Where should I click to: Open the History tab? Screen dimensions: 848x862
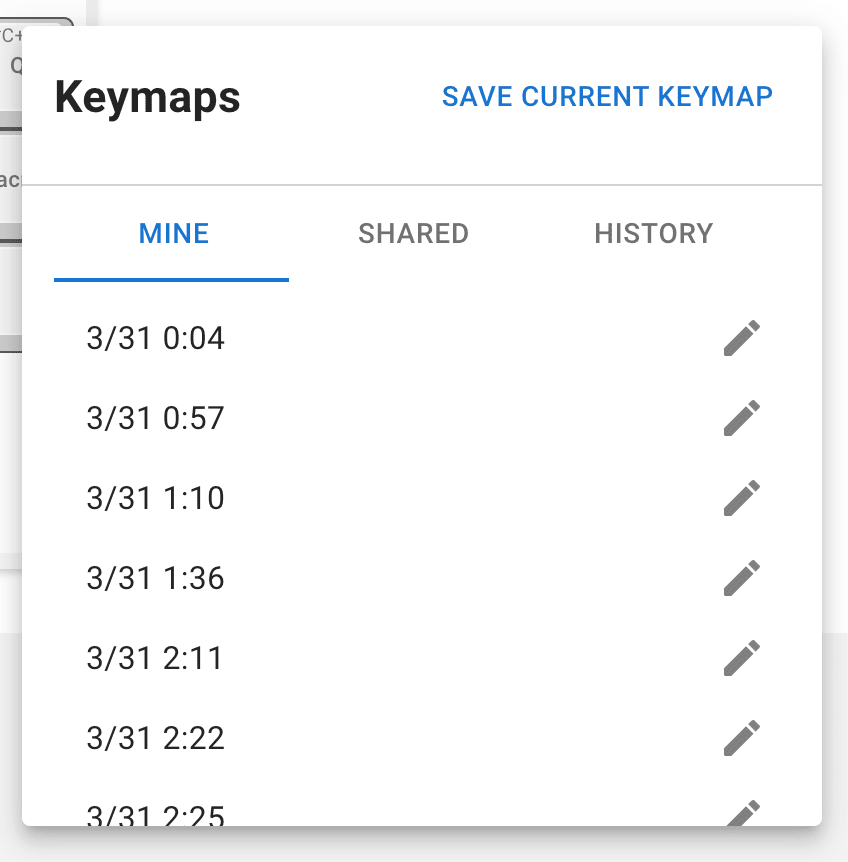[x=653, y=234]
